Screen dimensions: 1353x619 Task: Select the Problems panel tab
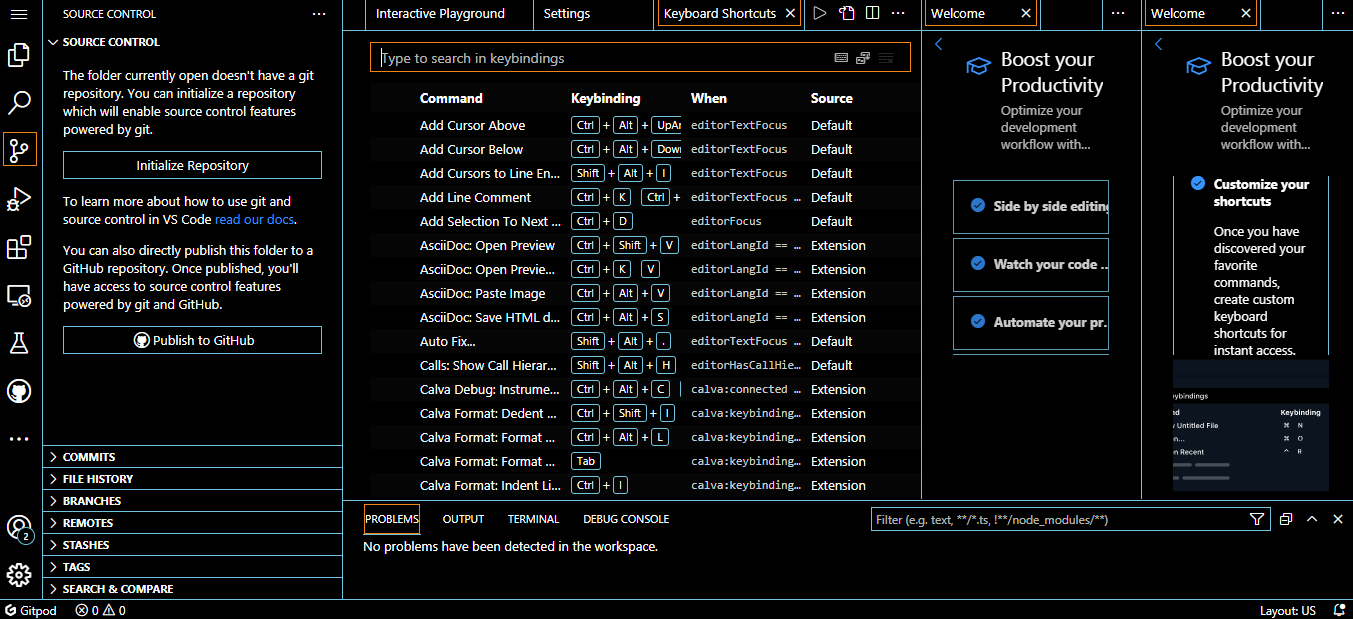coord(392,519)
